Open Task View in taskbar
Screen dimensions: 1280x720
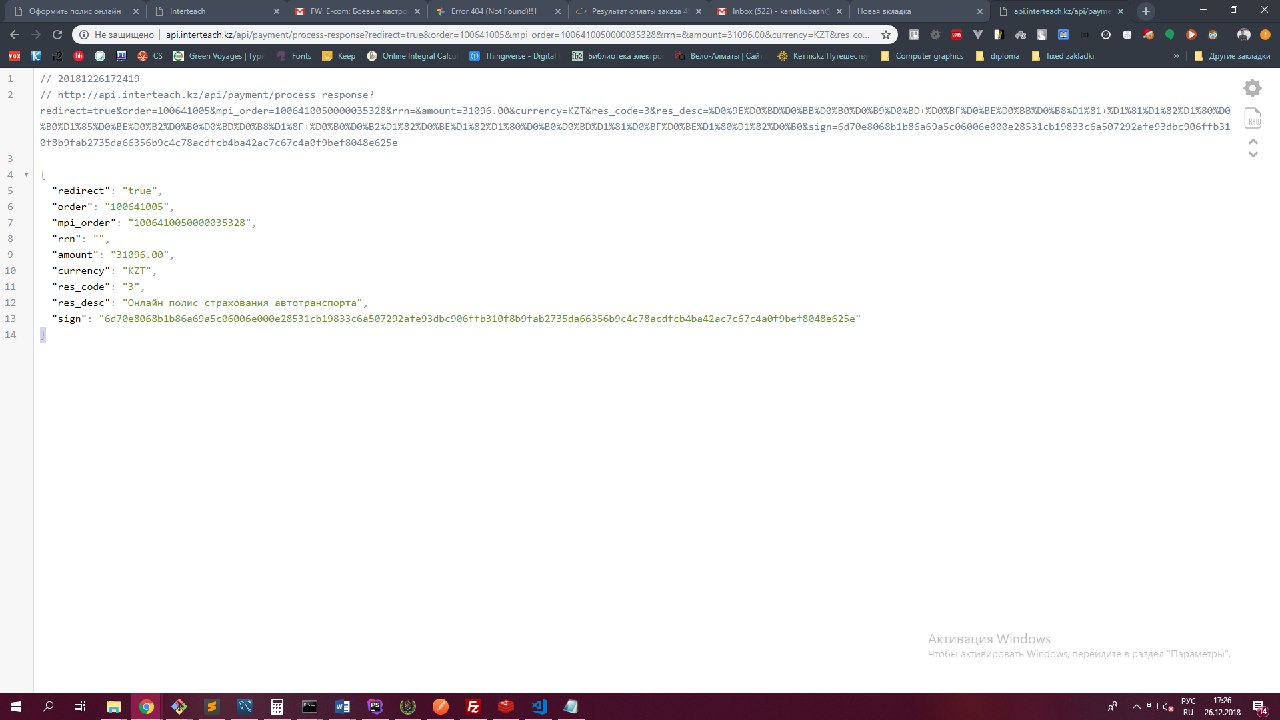[x=81, y=706]
